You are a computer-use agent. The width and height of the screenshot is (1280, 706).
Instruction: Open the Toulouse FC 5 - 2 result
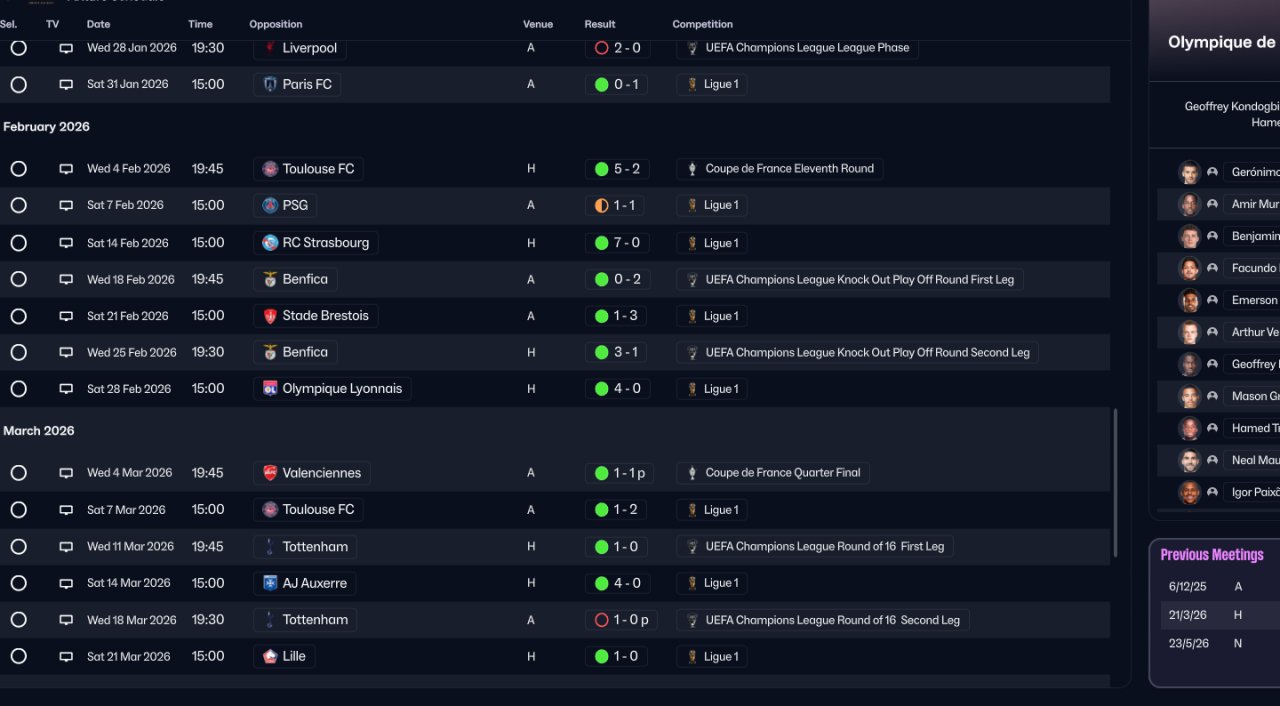[617, 169]
